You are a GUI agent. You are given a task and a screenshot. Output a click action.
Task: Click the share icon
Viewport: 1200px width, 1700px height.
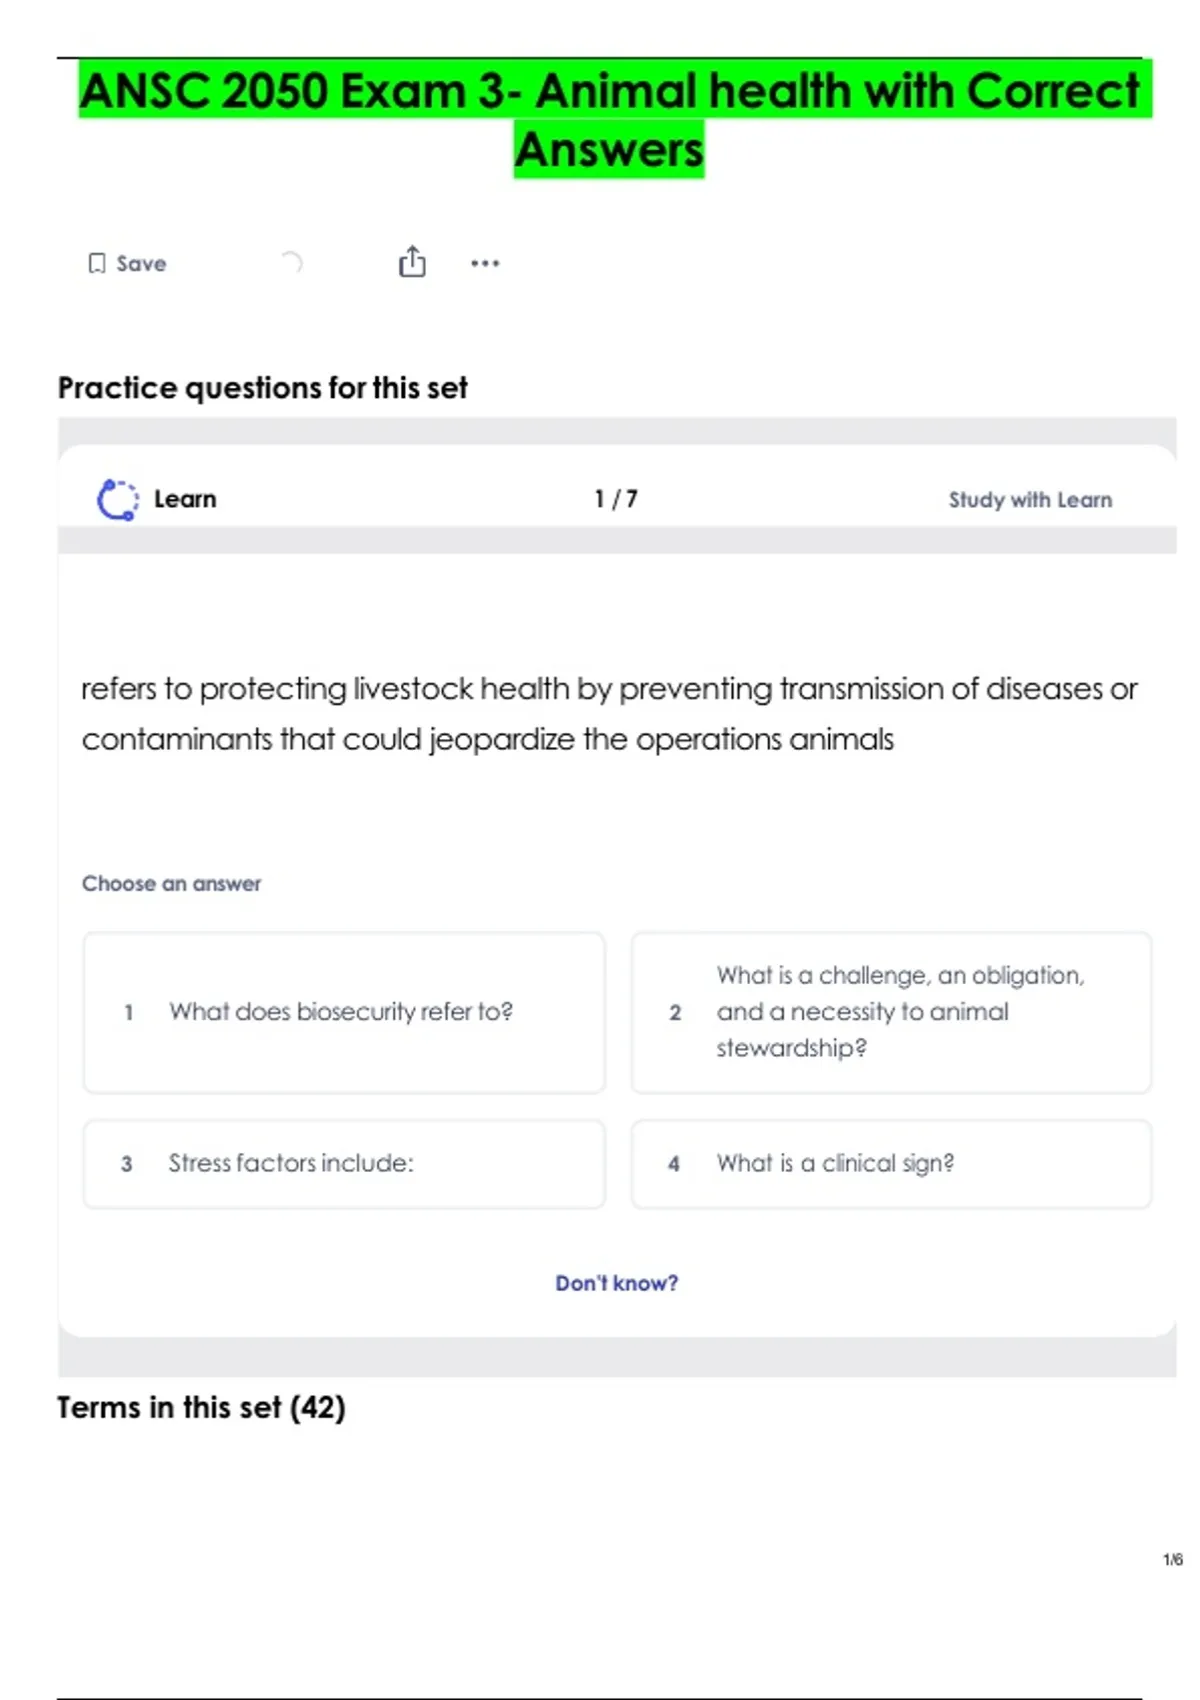(x=412, y=262)
